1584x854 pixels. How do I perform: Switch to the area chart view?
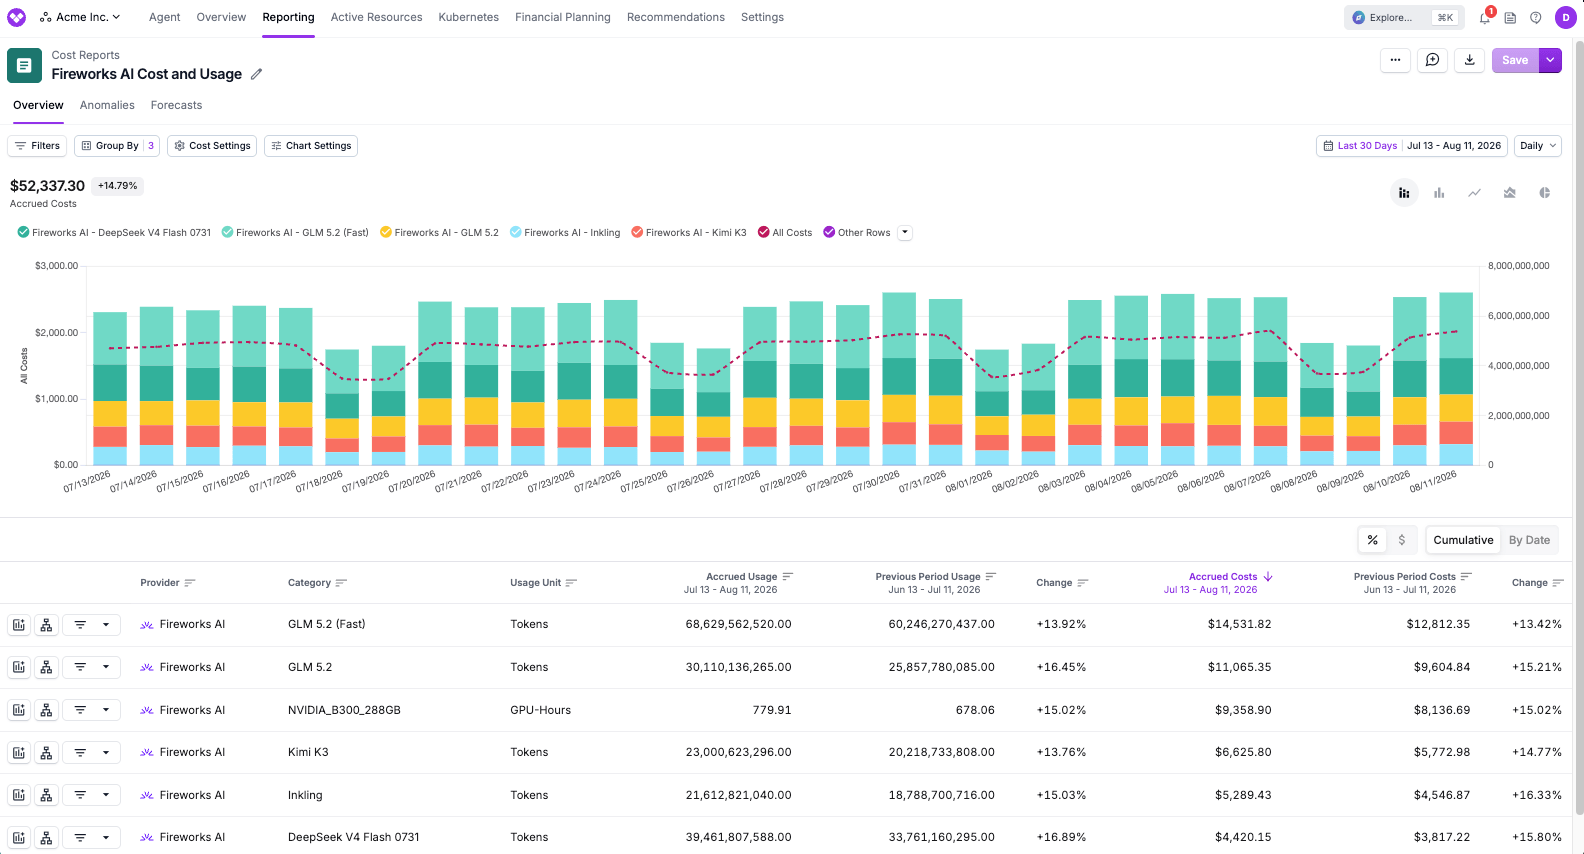(1510, 193)
